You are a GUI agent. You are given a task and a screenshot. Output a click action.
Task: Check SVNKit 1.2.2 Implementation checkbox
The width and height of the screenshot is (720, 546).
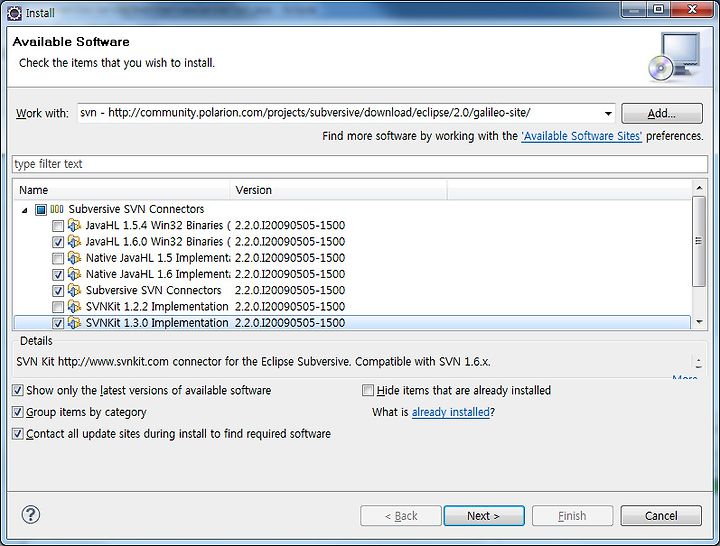pyautogui.click(x=58, y=307)
